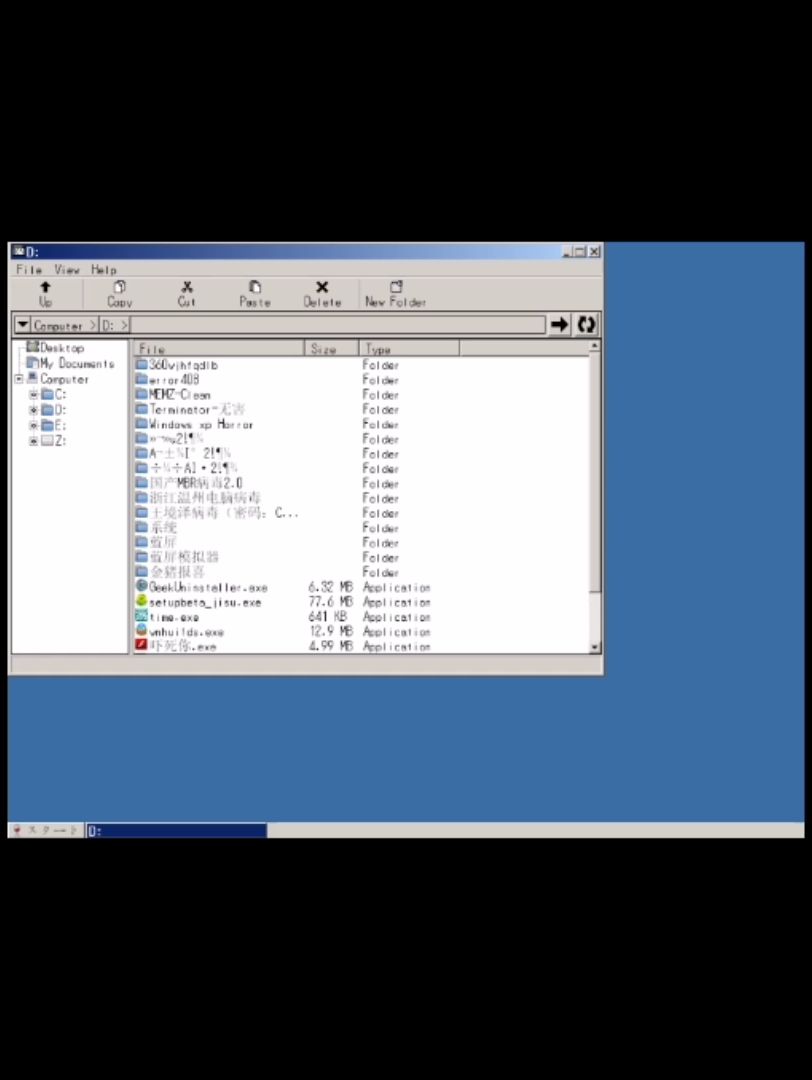Select the 浙江温州电脑病毒 folder row
This screenshot has height=1080, width=812.
[362, 497]
